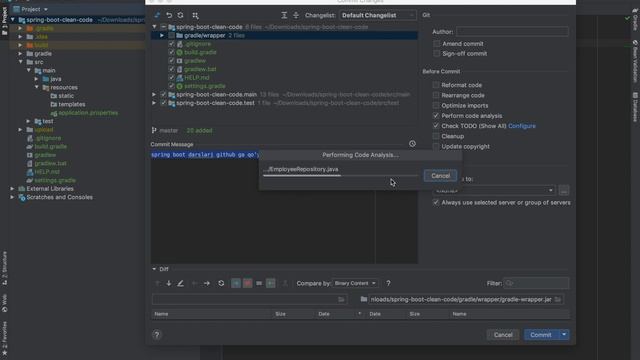The image size is (640, 360).
Task: Open the Favorites tool window tab
Action: tap(4, 338)
